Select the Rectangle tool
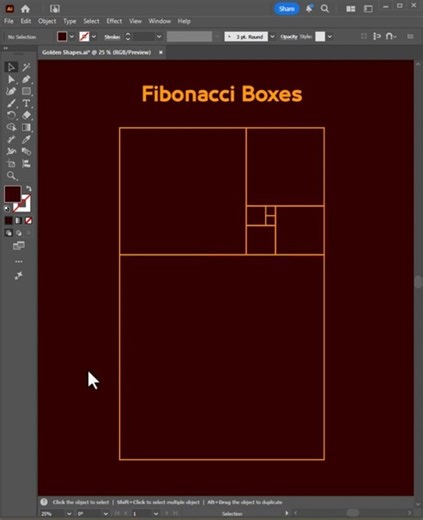Viewport: 423px width, 520px height. pos(26,91)
